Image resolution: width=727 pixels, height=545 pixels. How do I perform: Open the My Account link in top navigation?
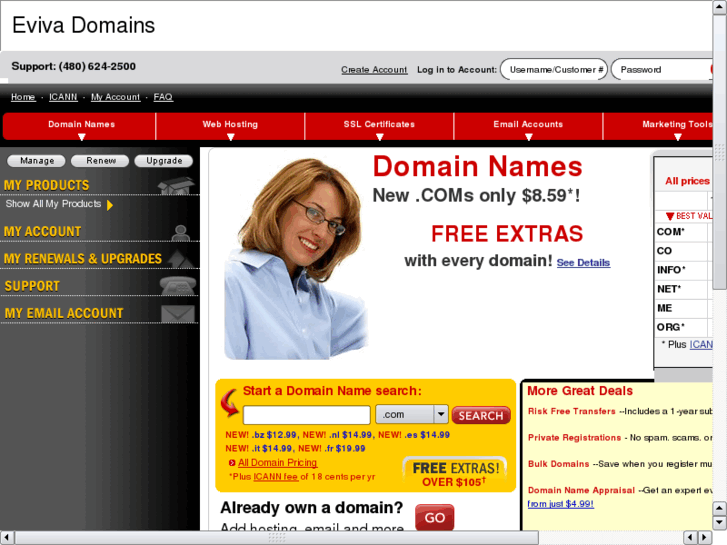tap(115, 97)
